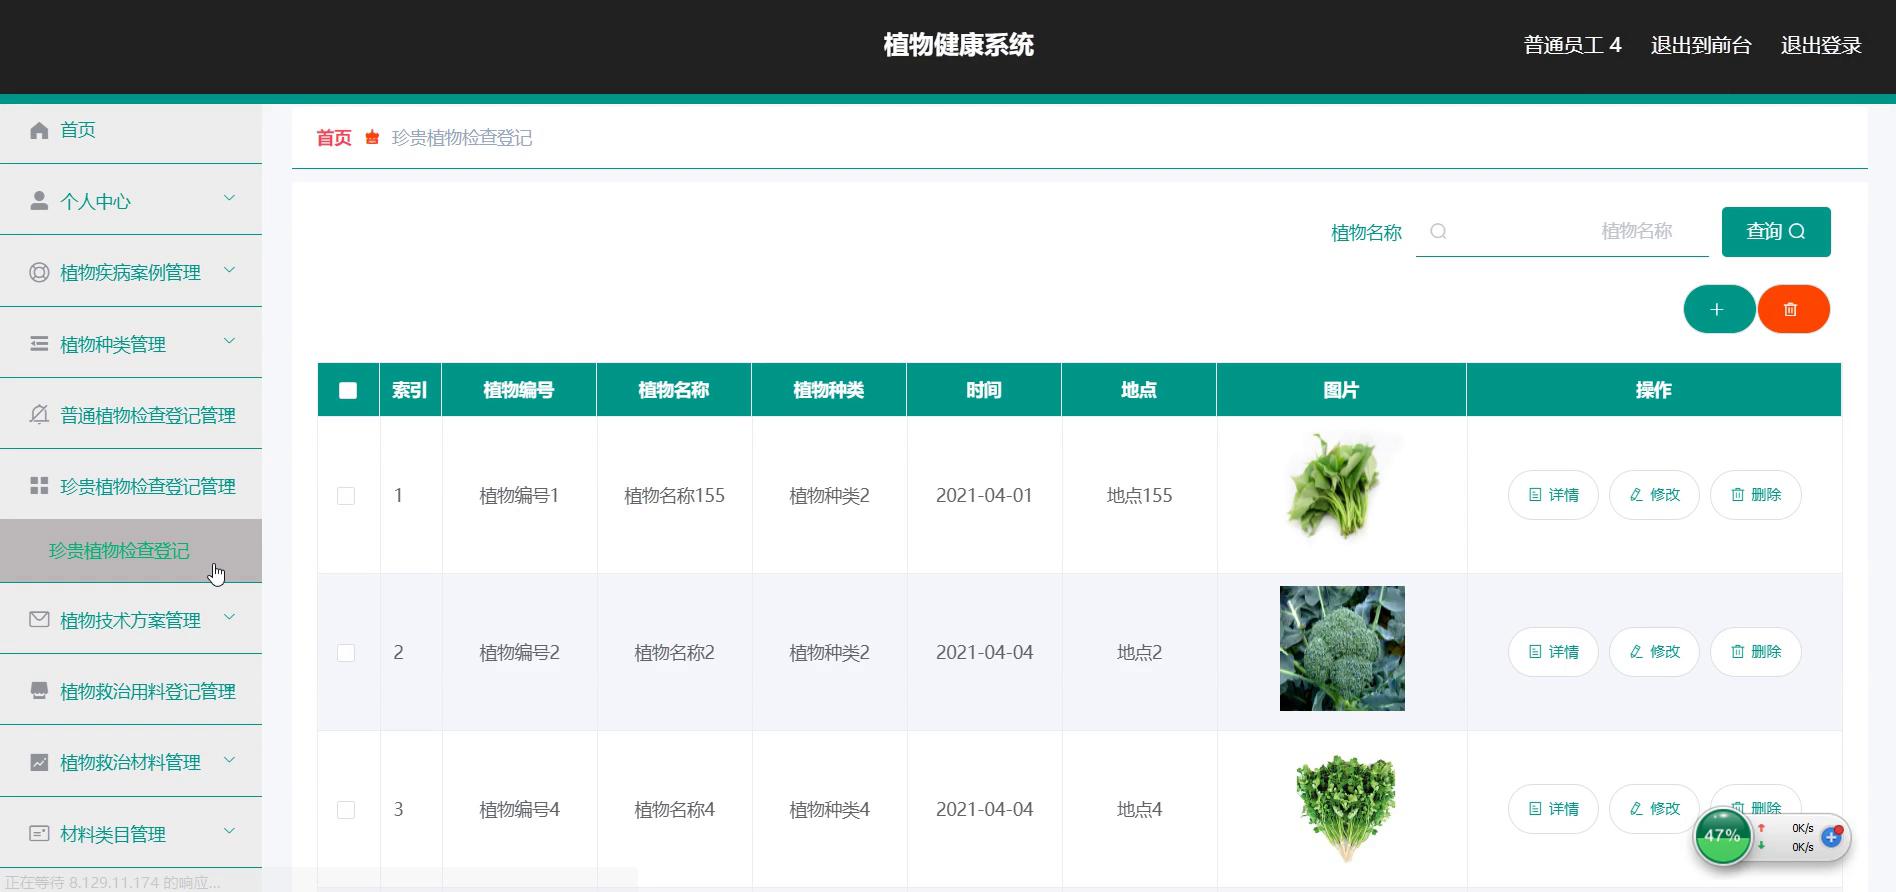Click the 查询 search button
Image resolution: width=1896 pixels, height=892 pixels.
[x=1775, y=232]
